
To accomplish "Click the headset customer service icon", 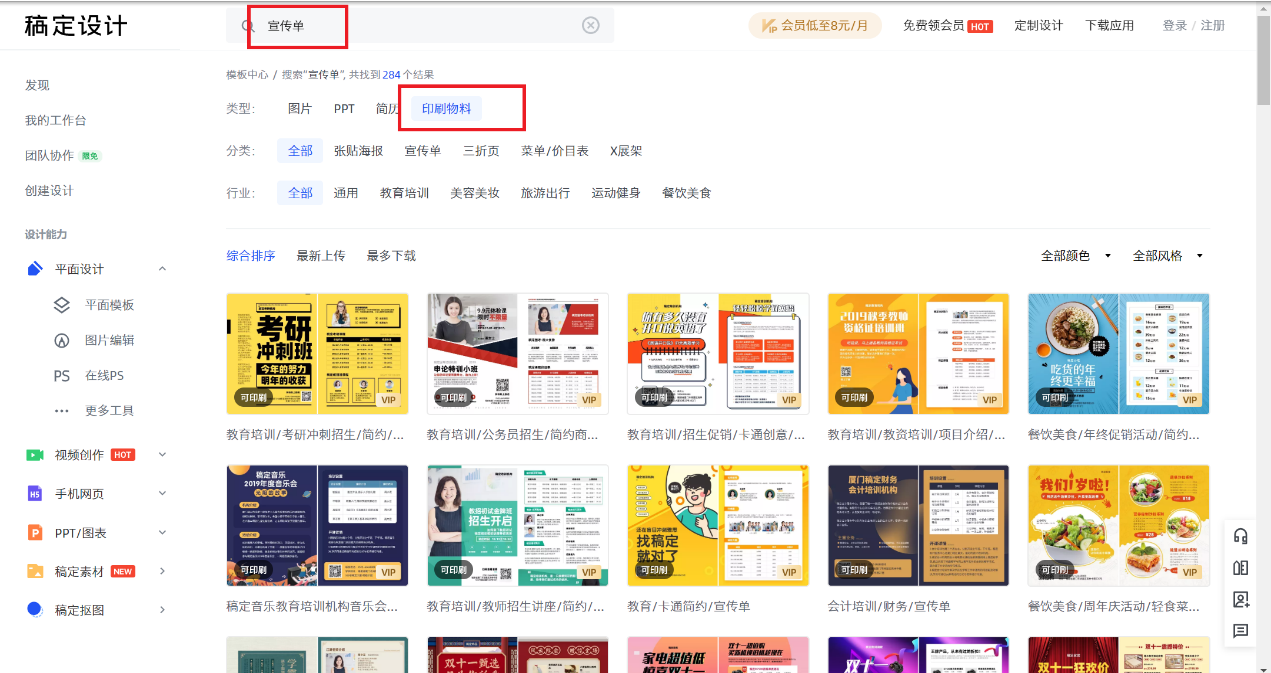I will 1241,536.
